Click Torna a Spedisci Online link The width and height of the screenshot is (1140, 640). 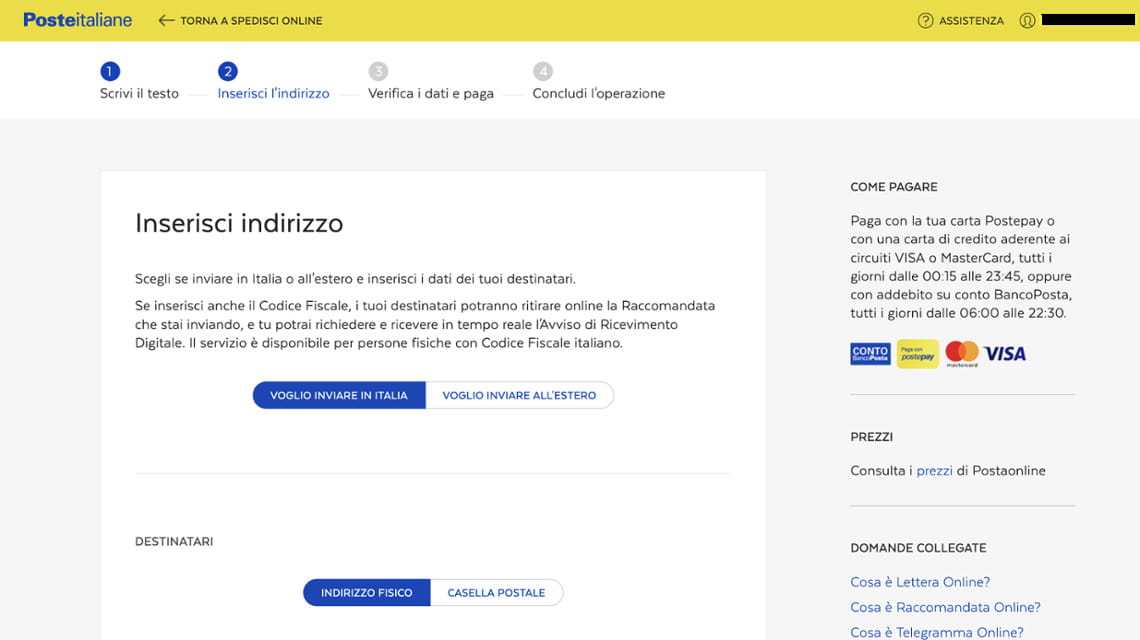[251, 20]
